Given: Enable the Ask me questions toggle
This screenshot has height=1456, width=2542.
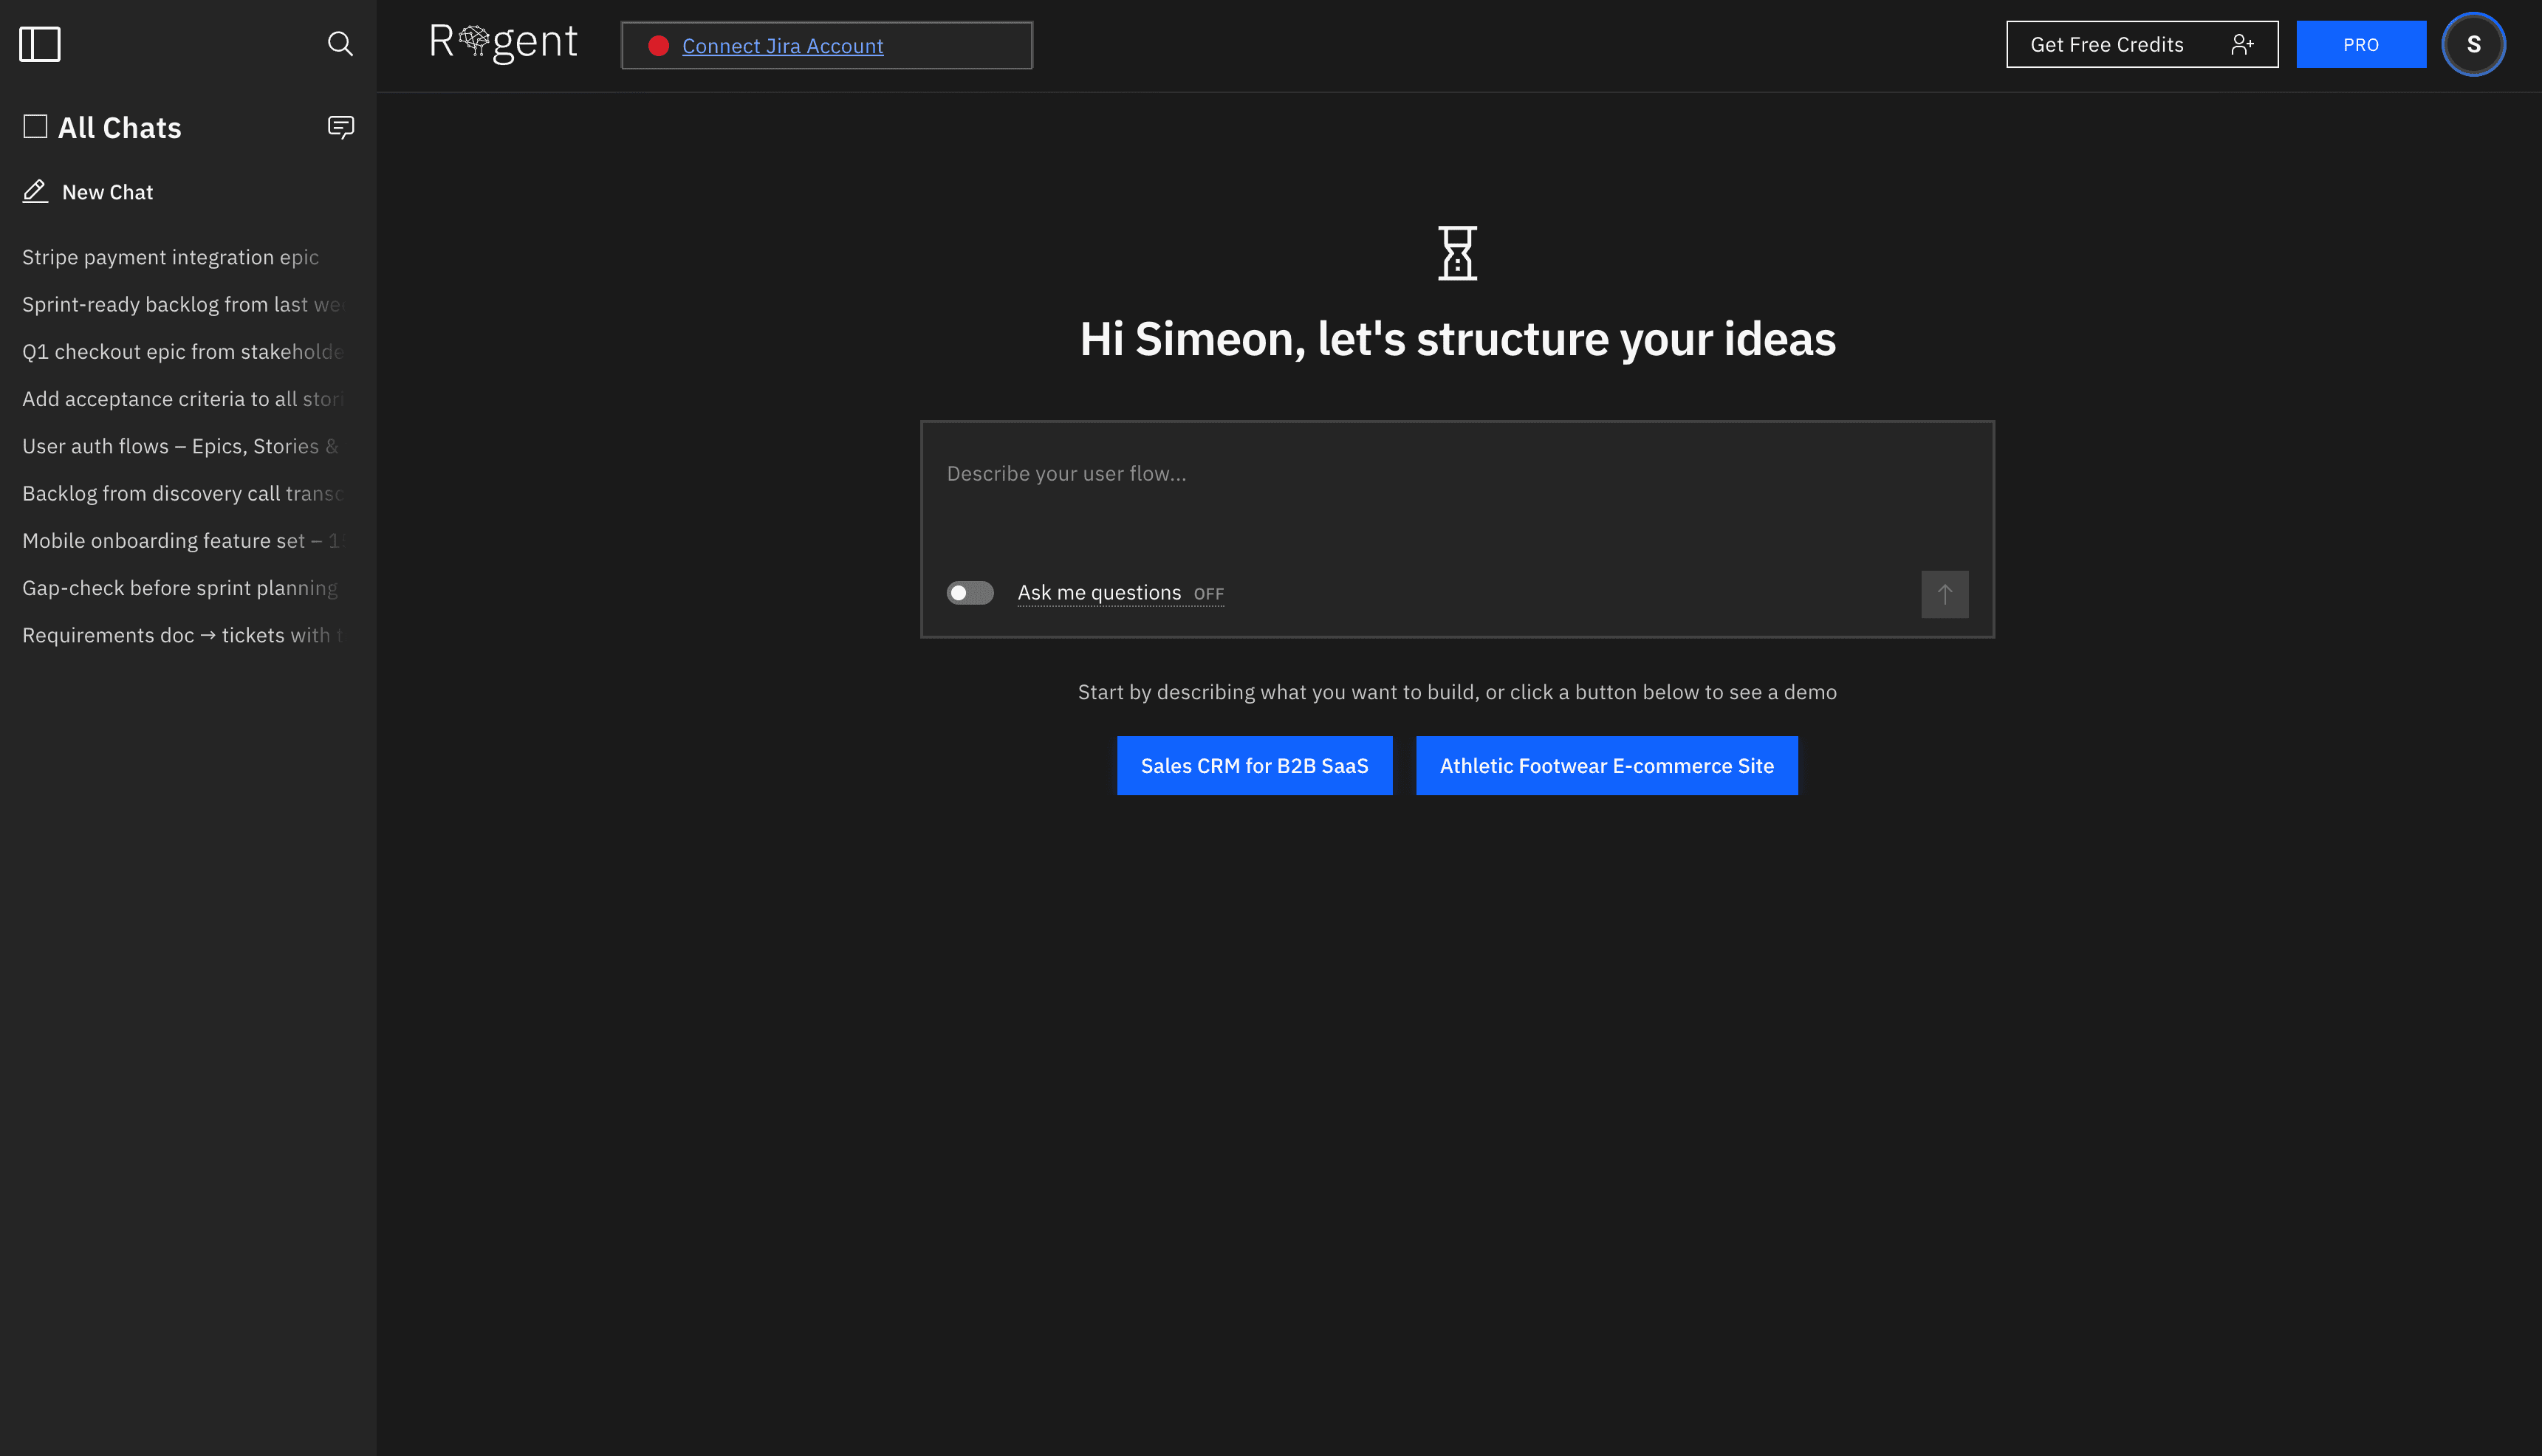Looking at the screenshot, I should click(969, 592).
